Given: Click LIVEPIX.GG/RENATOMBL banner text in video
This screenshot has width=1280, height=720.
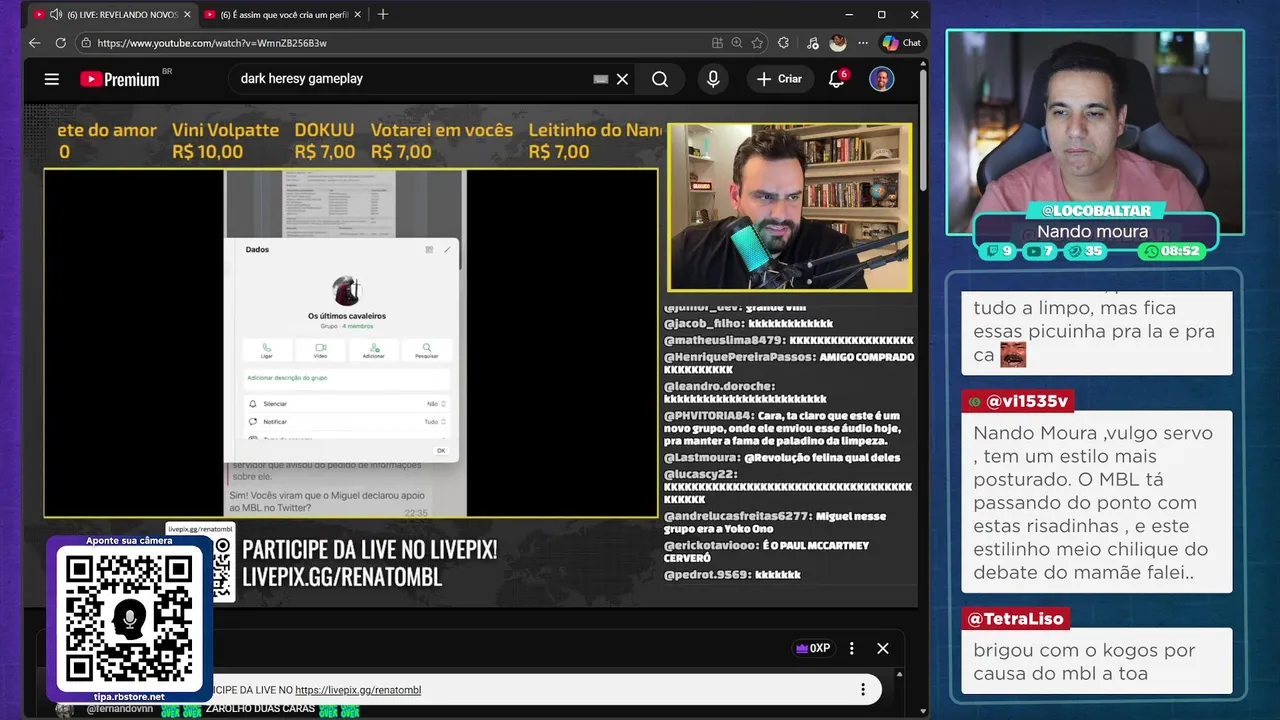Looking at the screenshot, I should (x=342, y=578).
